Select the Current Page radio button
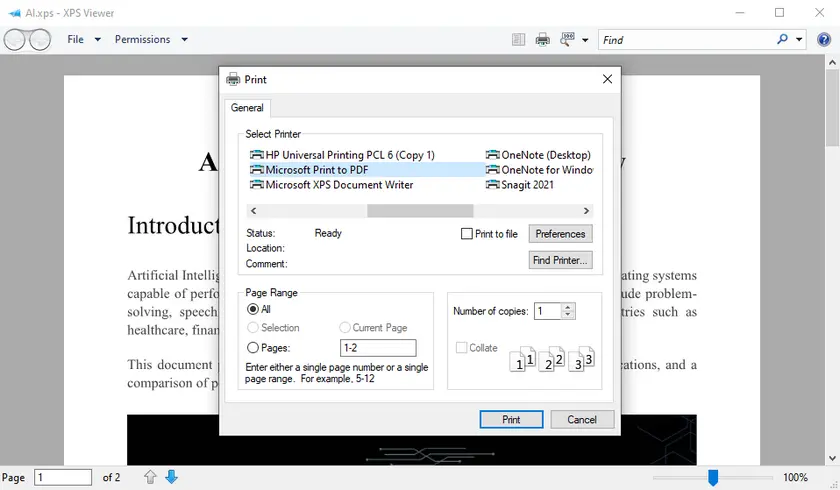The image size is (840, 490). pos(344,327)
